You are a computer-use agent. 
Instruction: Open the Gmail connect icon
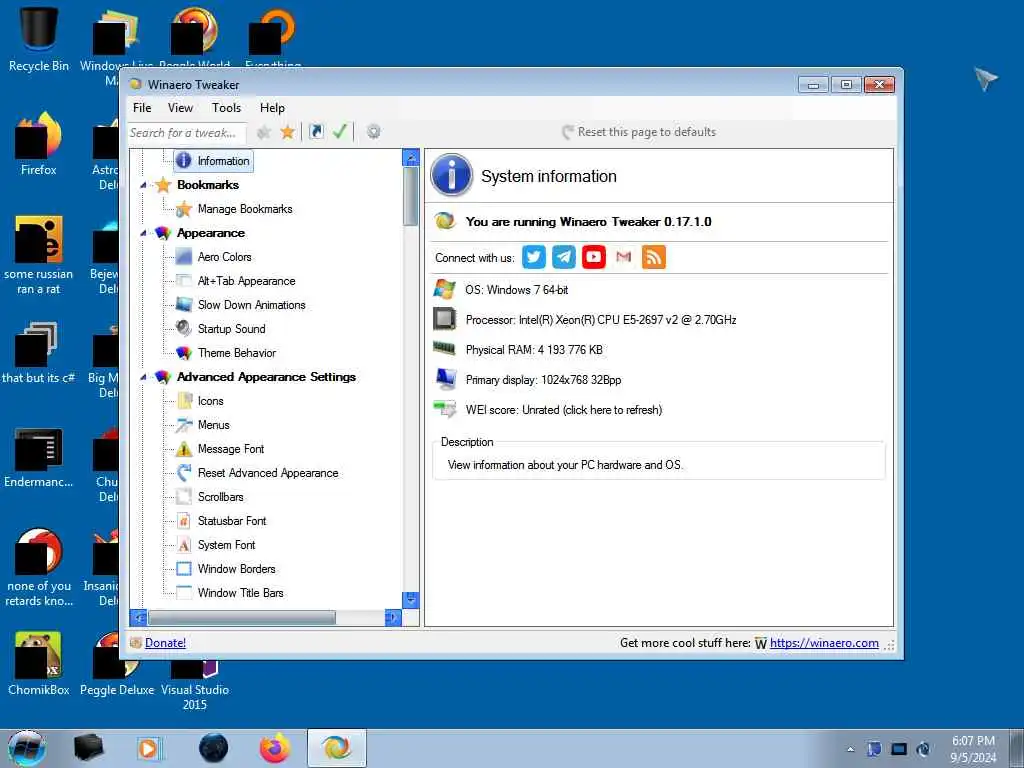click(x=624, y=257)
